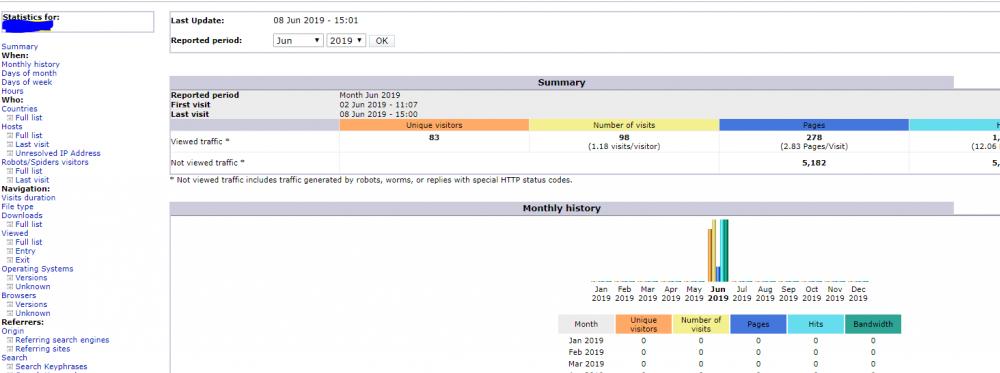The width and height of the screenshot is (1000, 373).
Task: Open the Viewed link
Action: click(15, 233)
